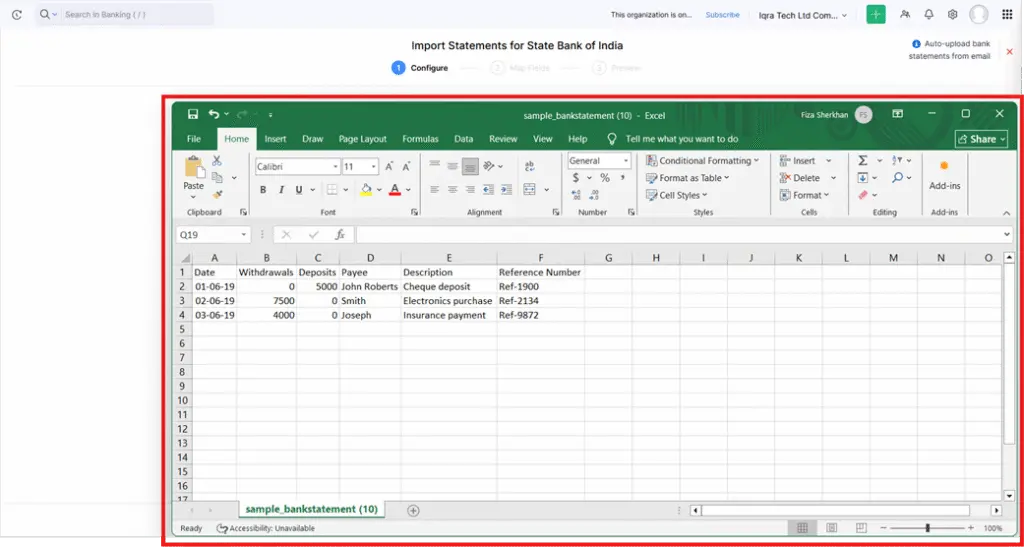
Task: Toggle Underline formatting
Action: coord(298,190)
